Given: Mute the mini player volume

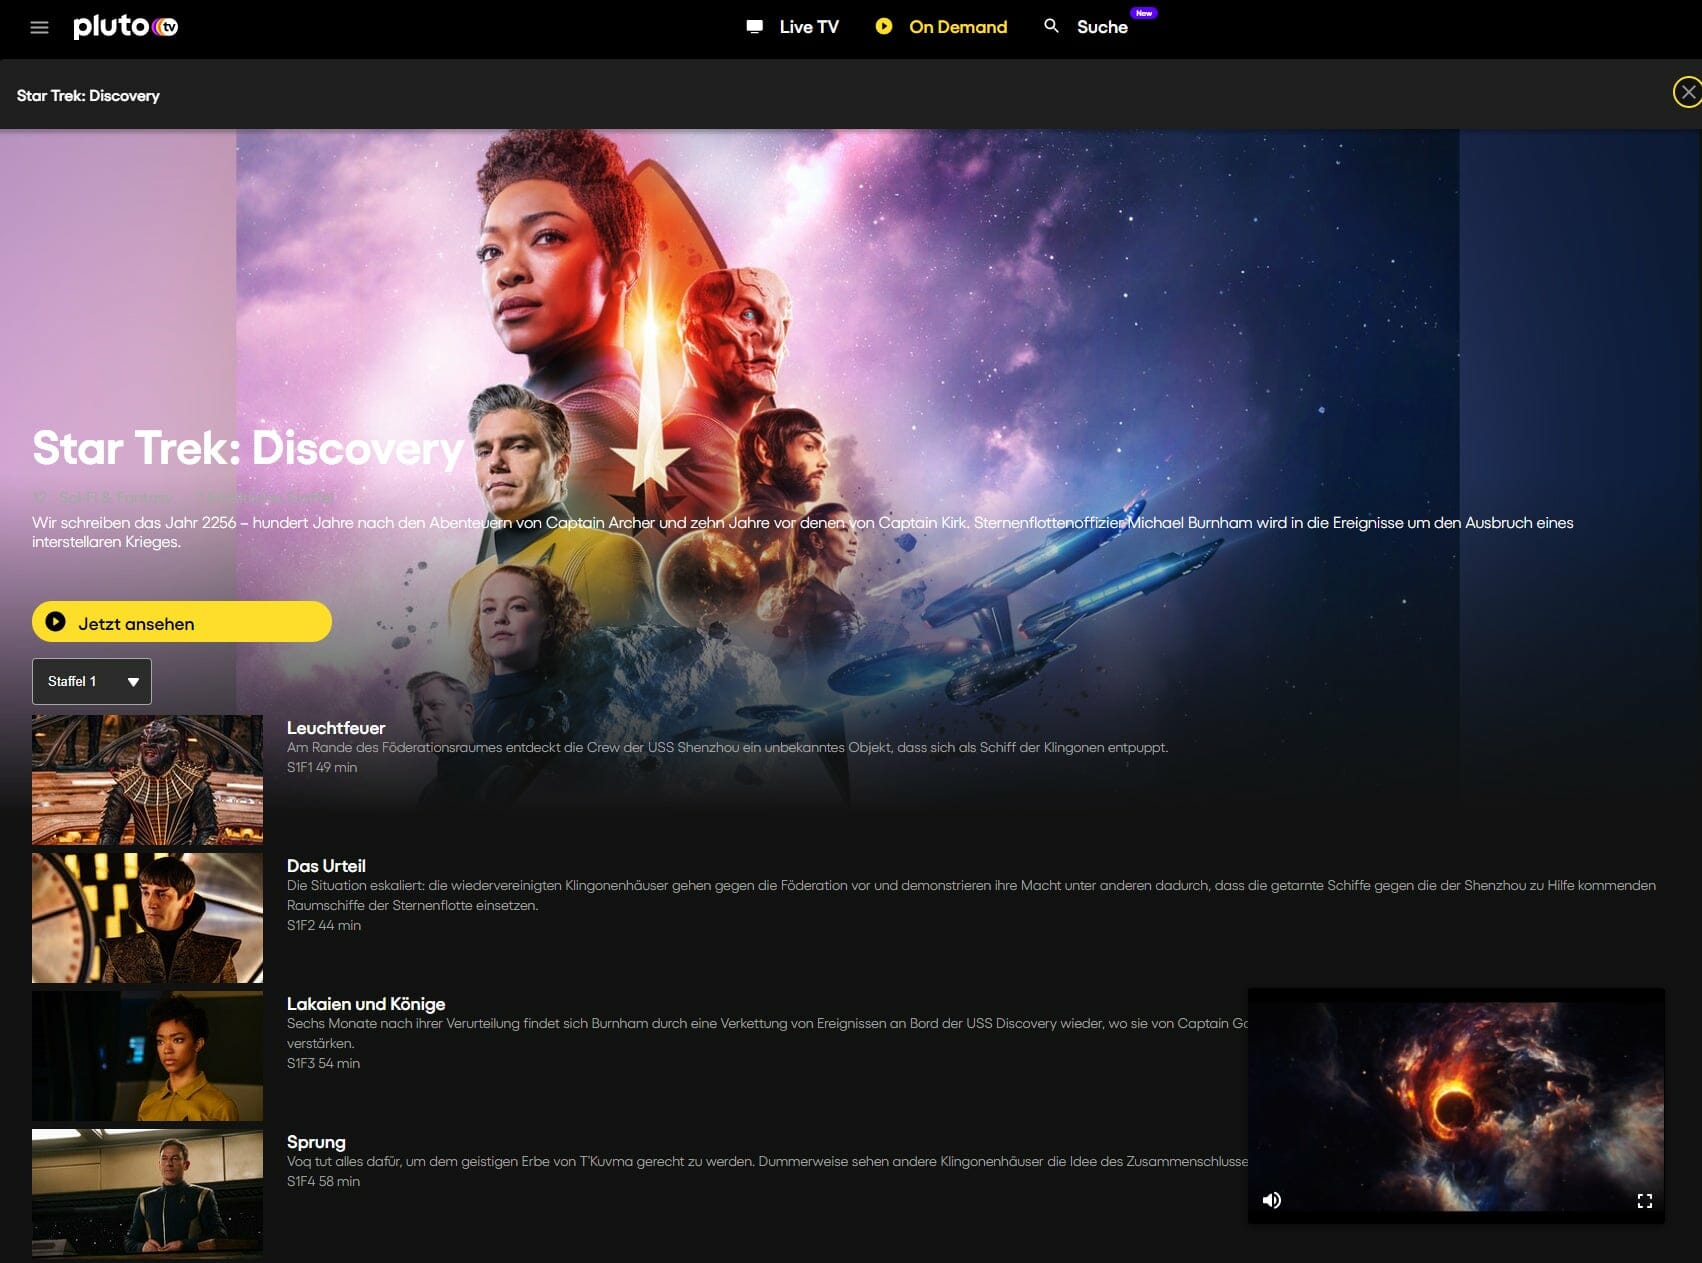Looking at the screenshot, I should (x=1272, y=1200).
